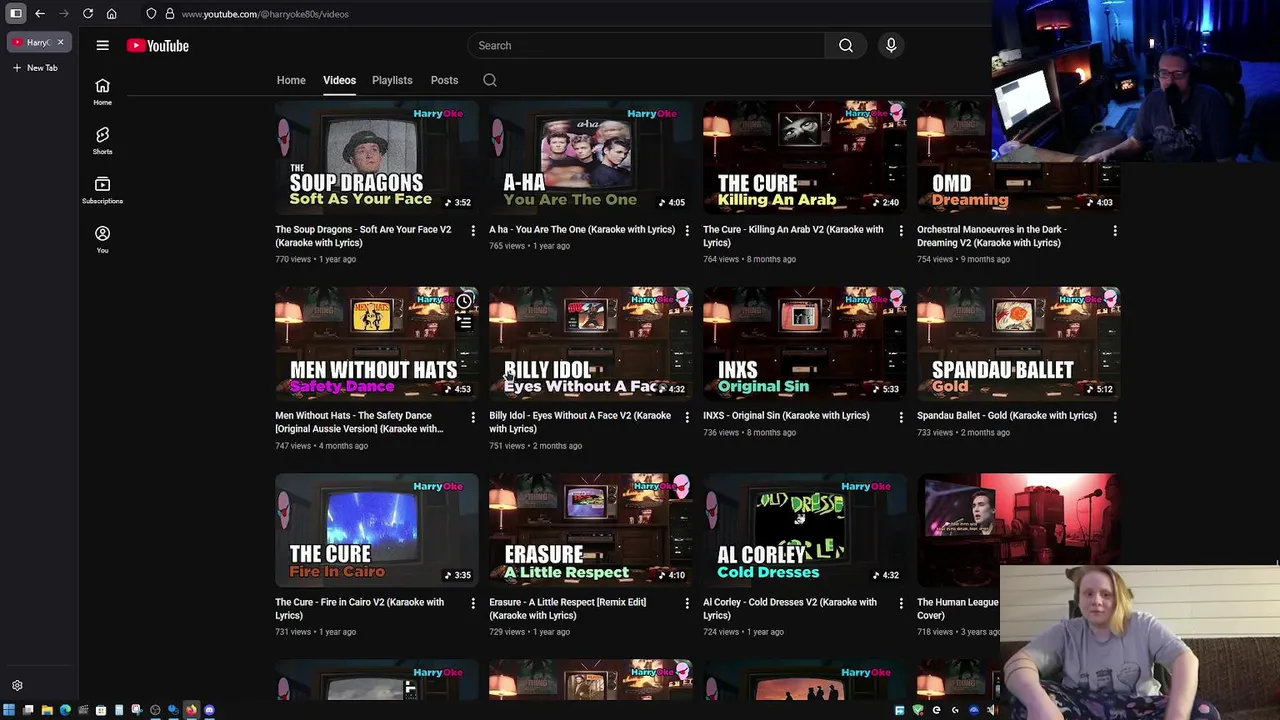Click the Windows Start button
This screenshot has width=1280, height=720.
click(9, 710)
